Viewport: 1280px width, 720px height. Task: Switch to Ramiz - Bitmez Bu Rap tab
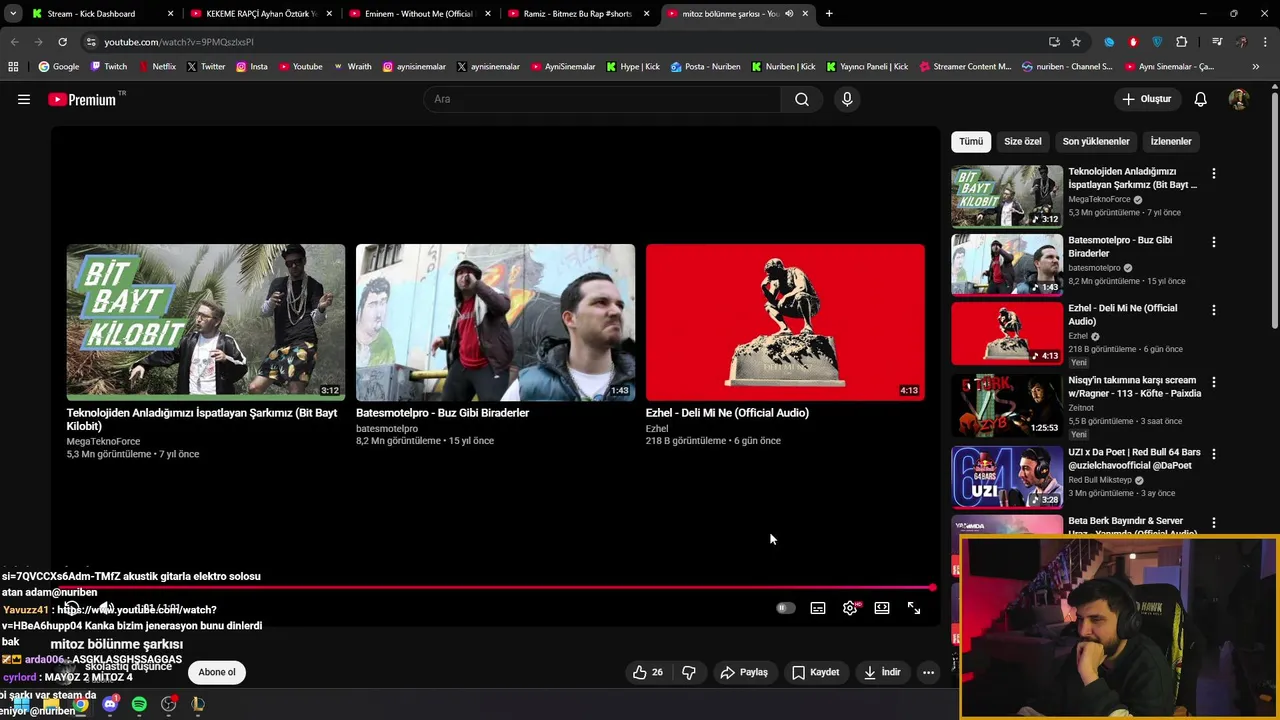[x=577, y=14]
